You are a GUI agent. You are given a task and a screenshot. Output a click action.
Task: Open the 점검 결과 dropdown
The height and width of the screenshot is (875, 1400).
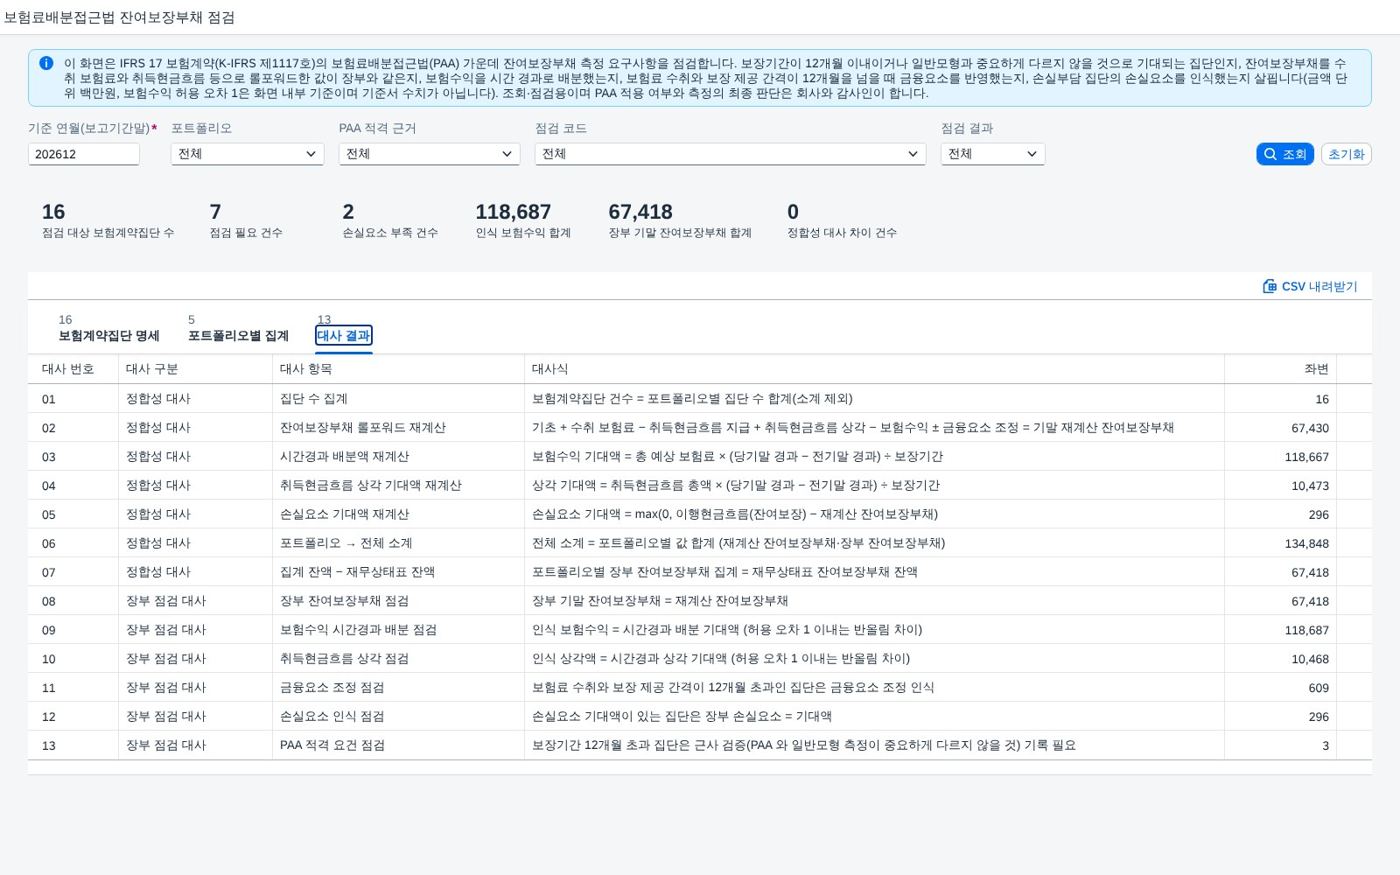coord(993,154)
